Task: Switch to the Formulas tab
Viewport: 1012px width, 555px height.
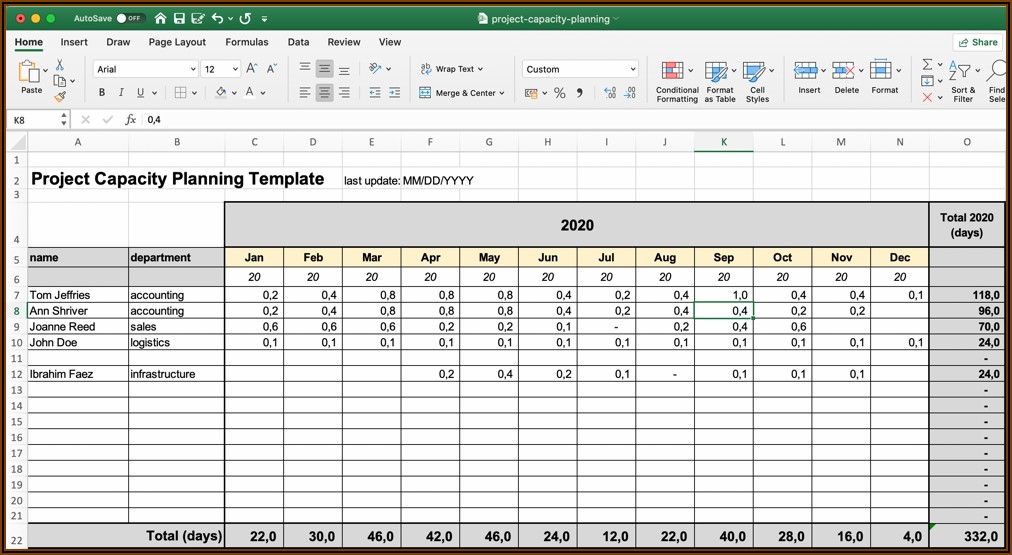Action: click(x=246, y=42)
